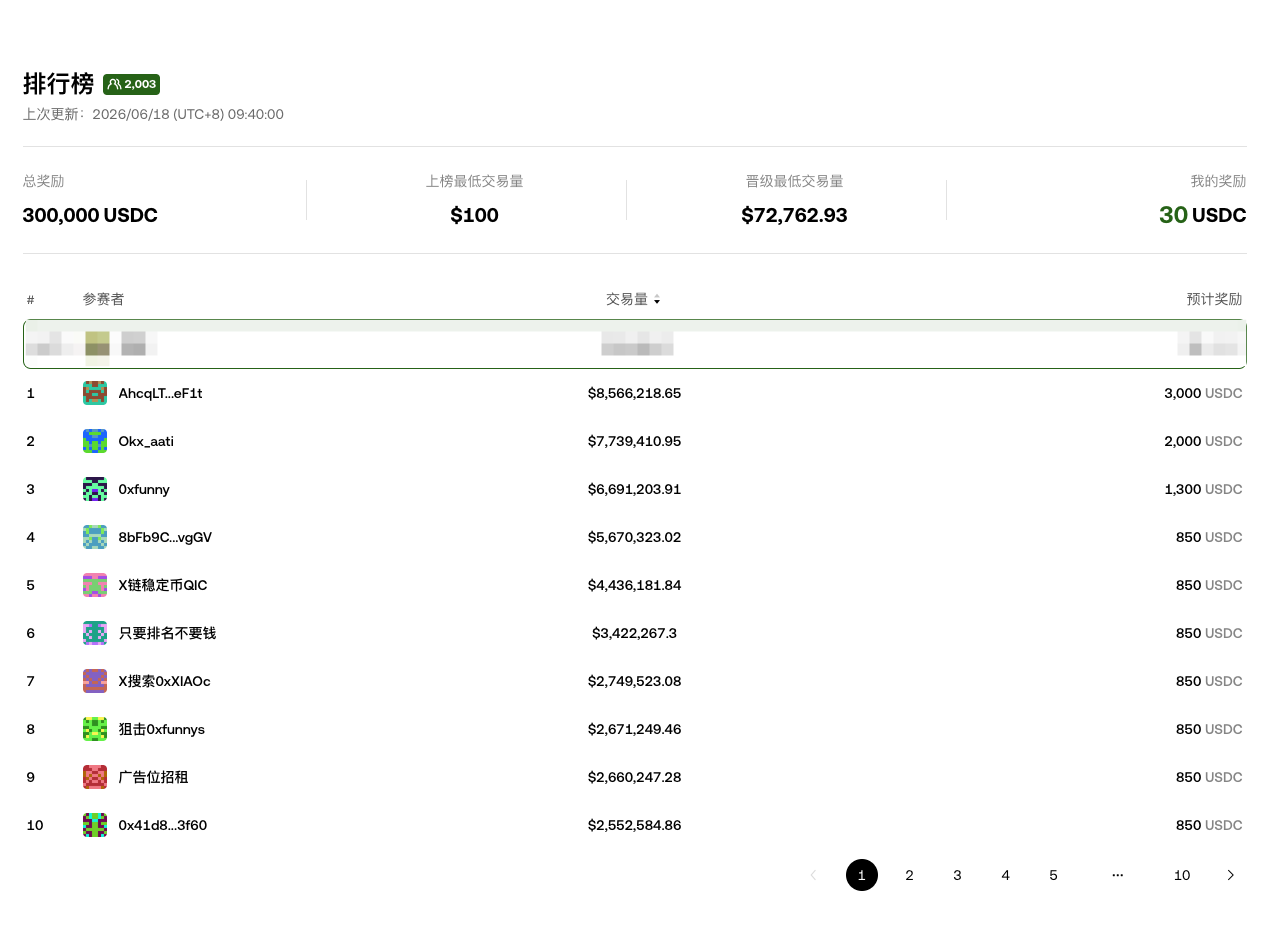The height and width of the screenshot is (927, 1268).
Task: Open avatar of X链稳定币QIC
Action: tap(95, 585)
